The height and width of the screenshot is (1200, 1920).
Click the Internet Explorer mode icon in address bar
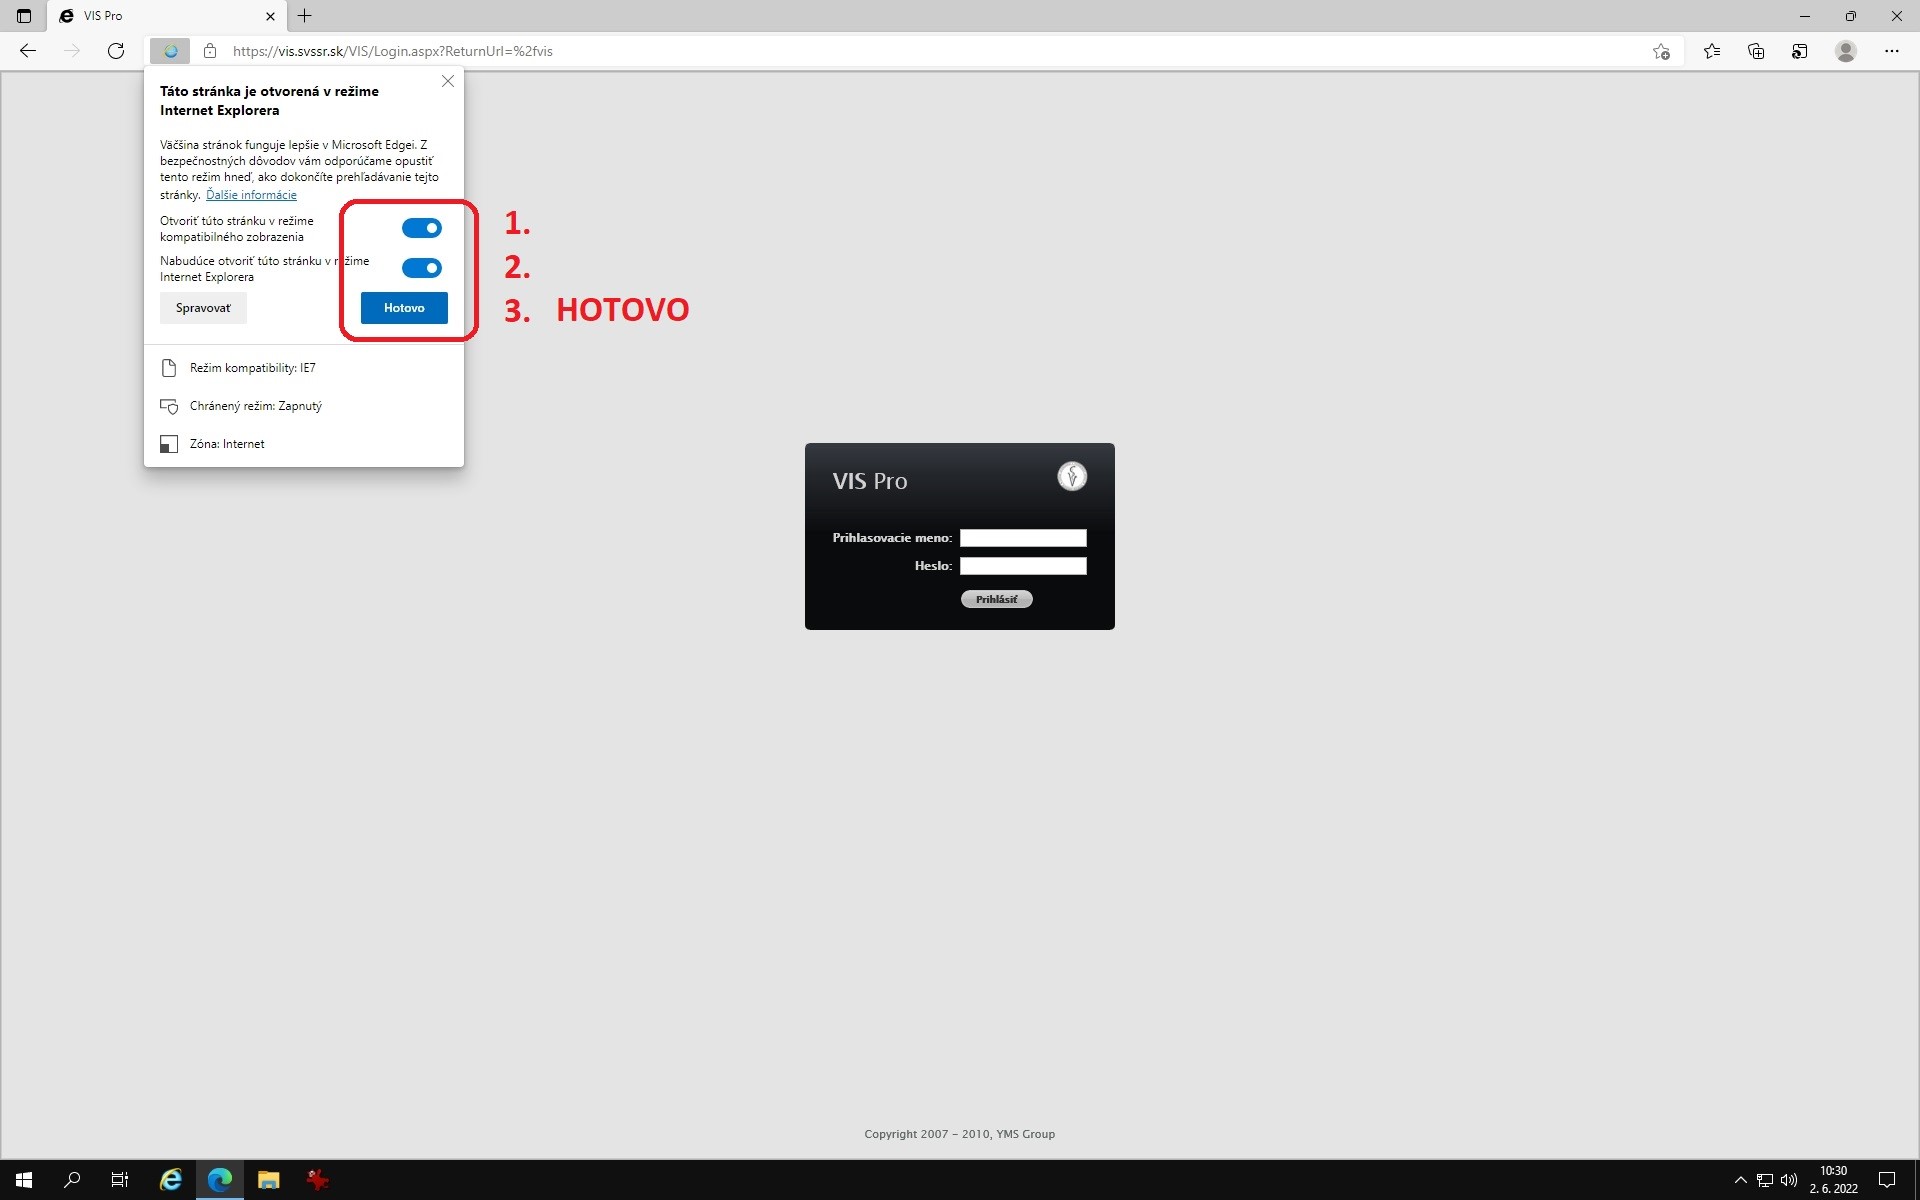tap(170, 51)
